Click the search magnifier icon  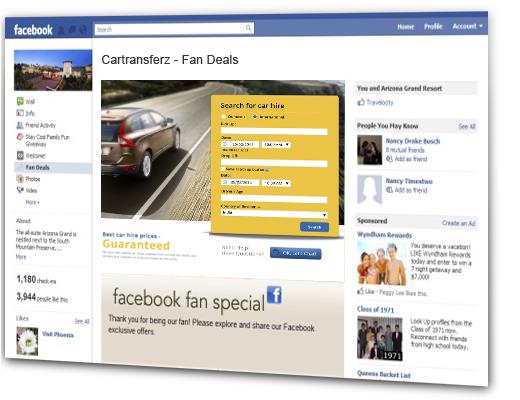[248, 28]
